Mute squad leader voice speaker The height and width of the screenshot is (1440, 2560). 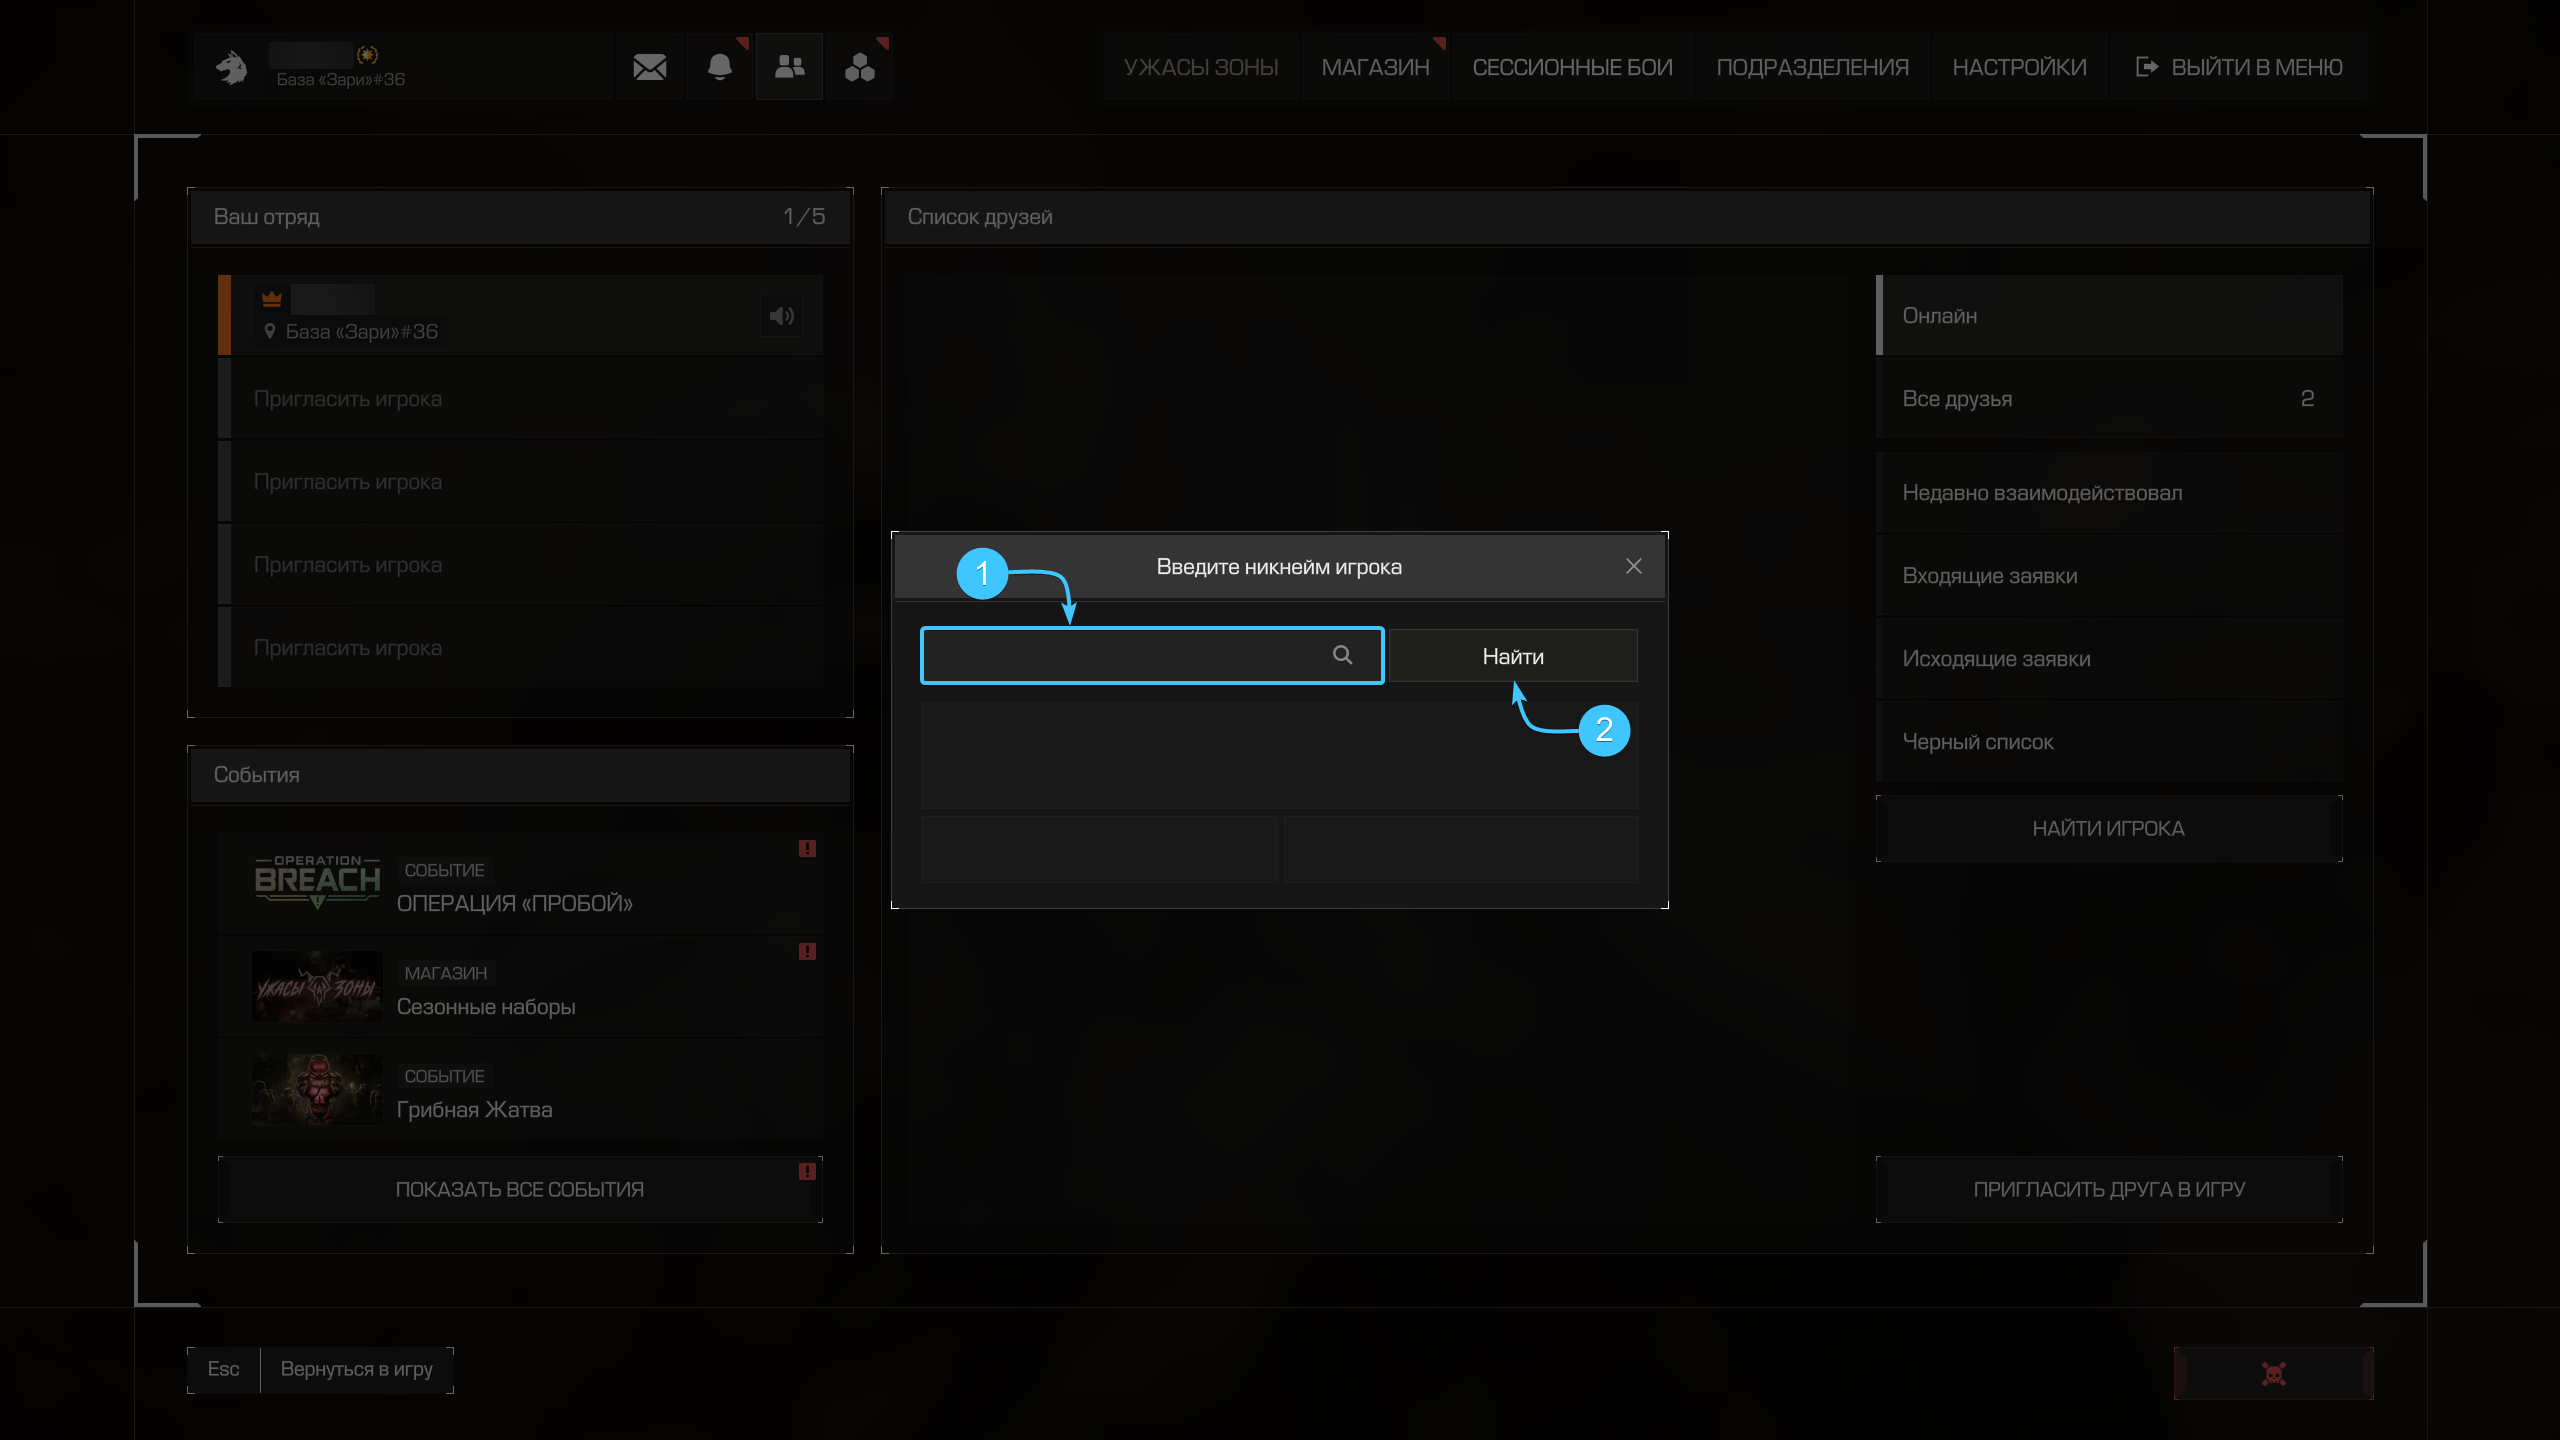point(781,316)
